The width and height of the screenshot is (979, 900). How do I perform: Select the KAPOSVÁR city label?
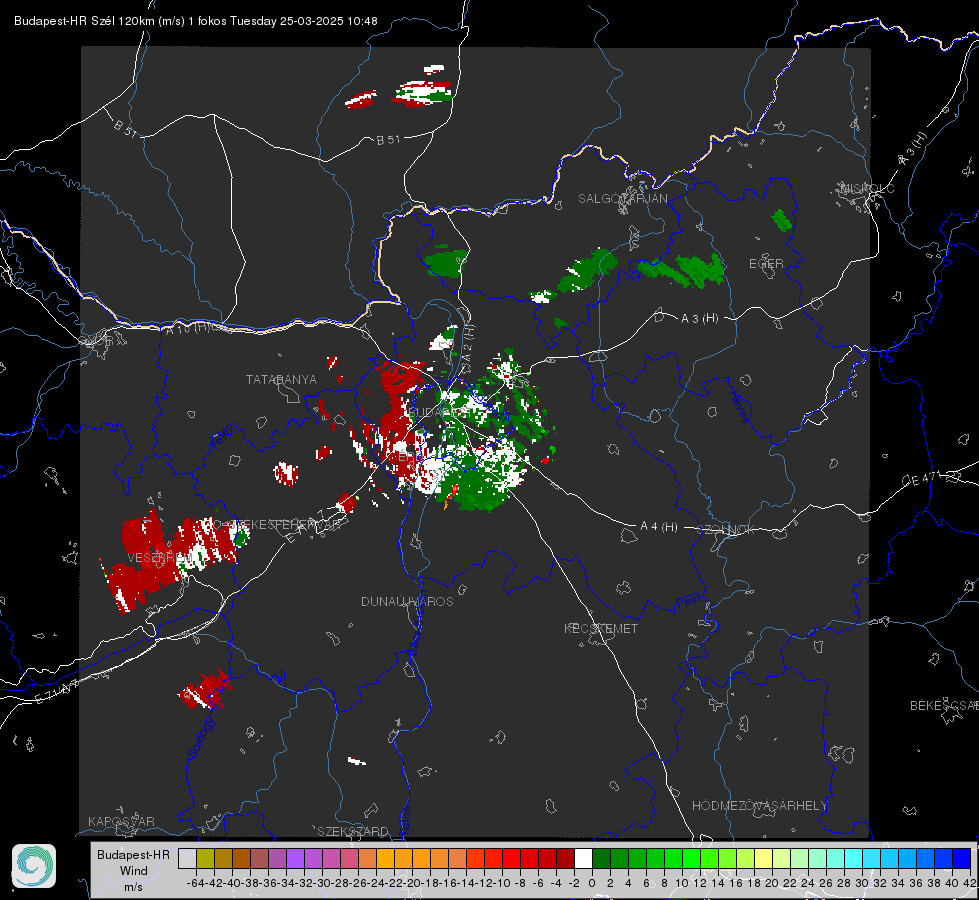click(x=121, y=821)
